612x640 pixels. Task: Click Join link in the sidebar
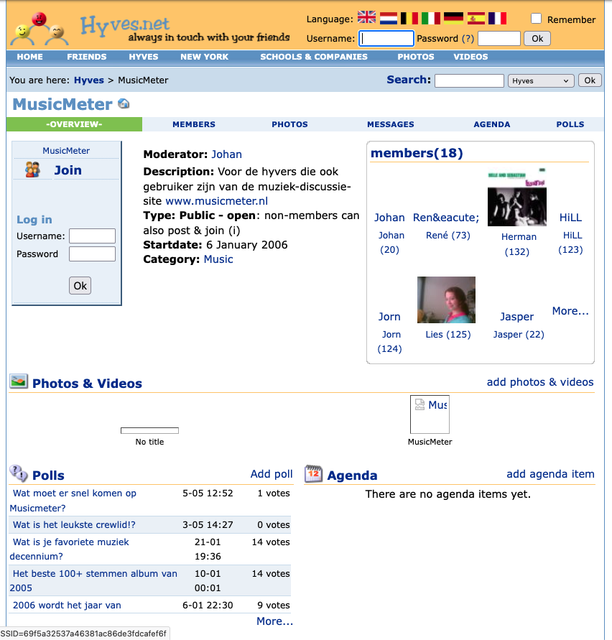[68, 170]
